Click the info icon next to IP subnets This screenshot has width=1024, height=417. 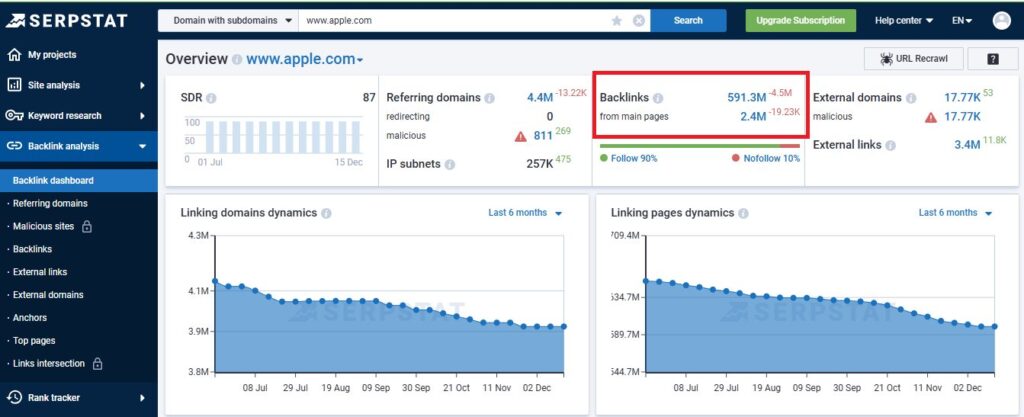(450, 164)
